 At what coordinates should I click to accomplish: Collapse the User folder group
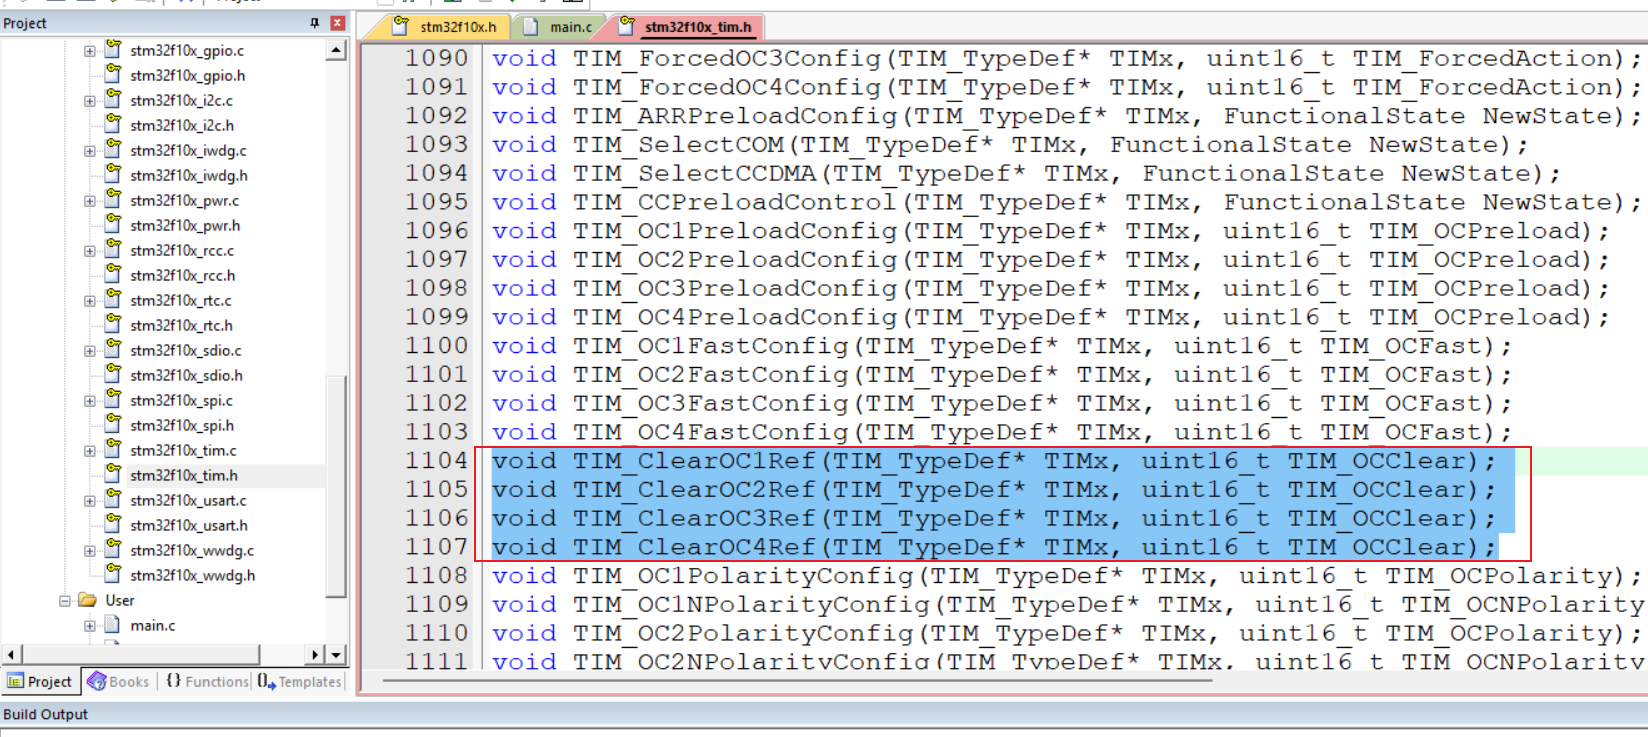(65, 601)
